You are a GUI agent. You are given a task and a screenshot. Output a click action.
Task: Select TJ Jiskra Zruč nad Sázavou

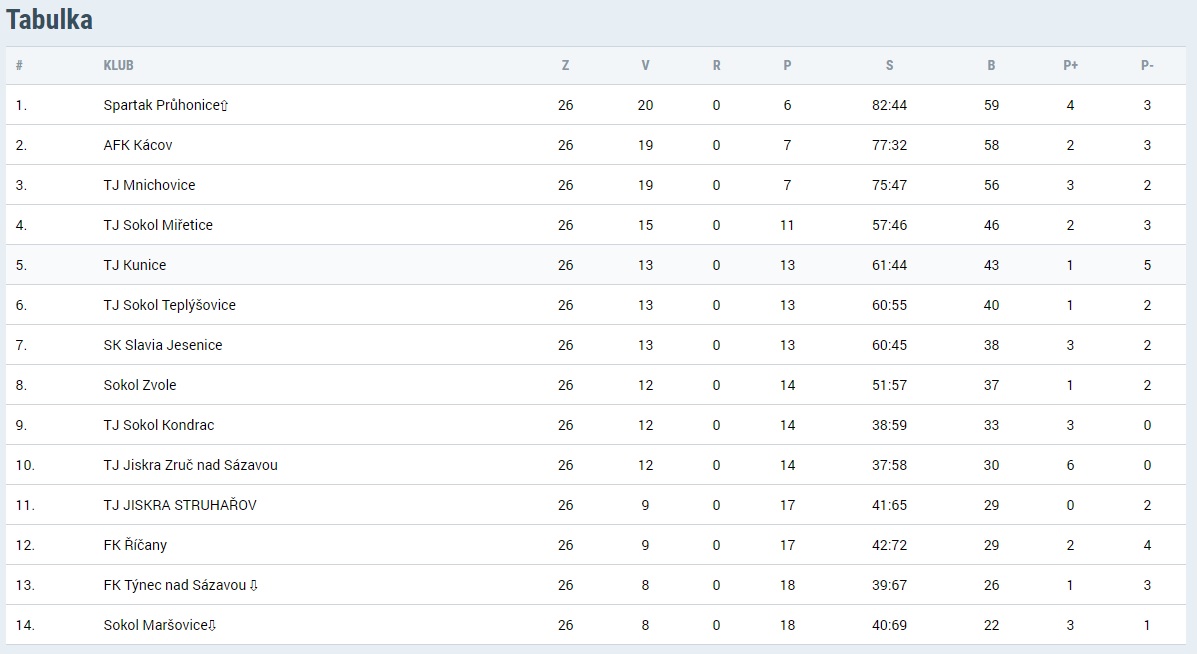191,466
